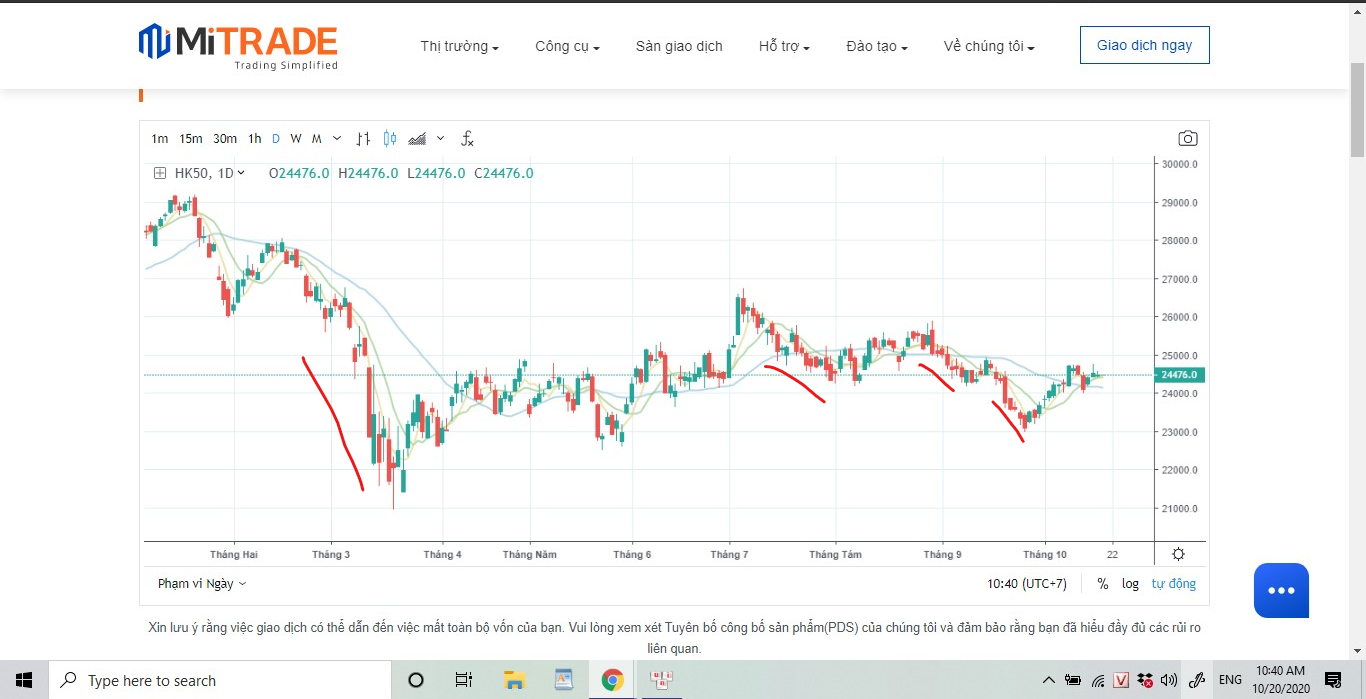This screenshot has width=1366, height=699.
Task: Toggle the percent scale mode
Action: 1102,584
